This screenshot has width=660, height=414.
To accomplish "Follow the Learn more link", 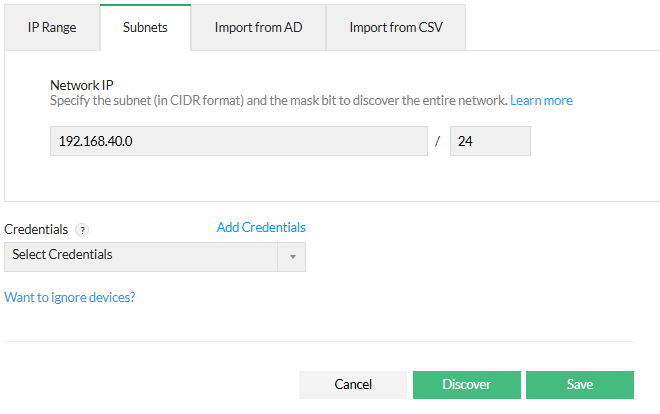I will pos(541,101).
